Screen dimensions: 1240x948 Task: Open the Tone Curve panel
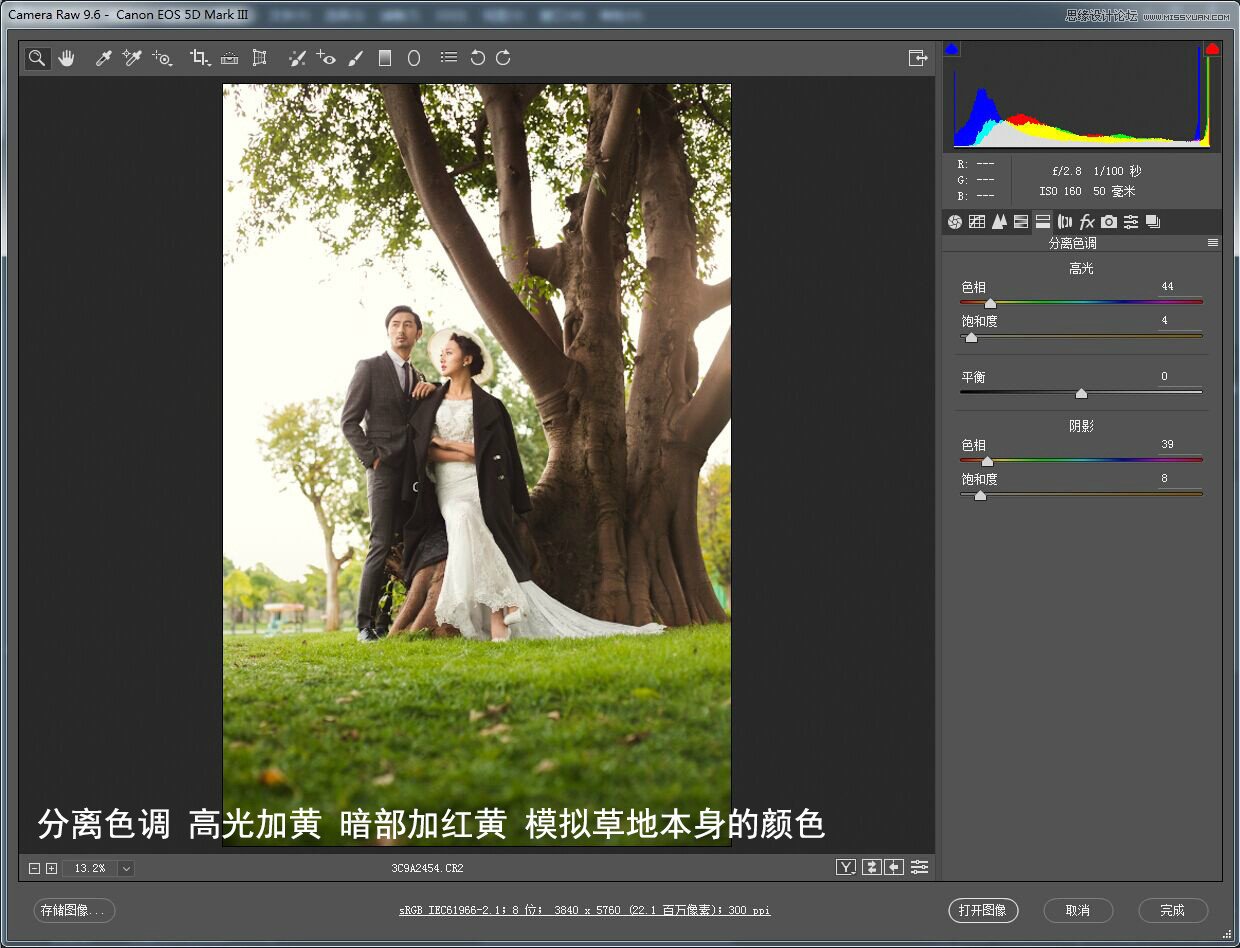point(977,221)
